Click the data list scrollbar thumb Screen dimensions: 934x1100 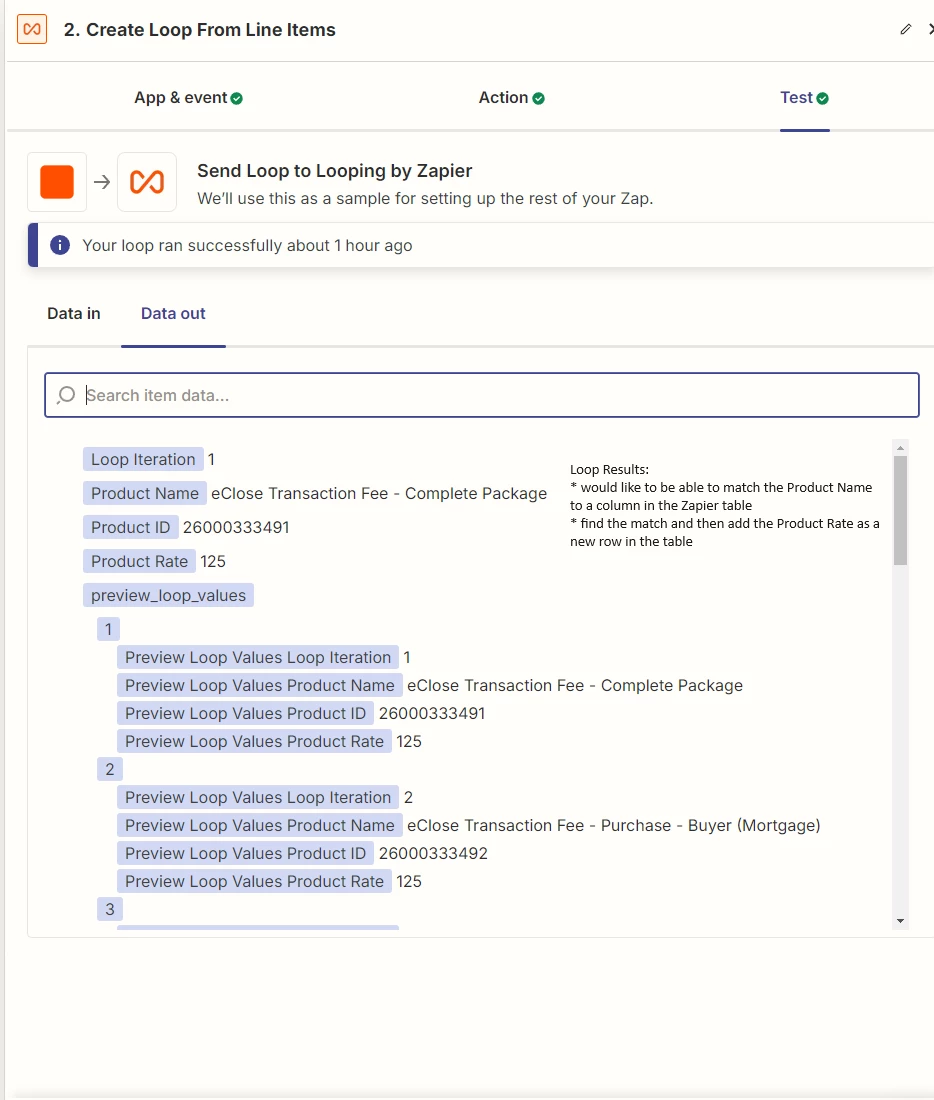(900, 510)
